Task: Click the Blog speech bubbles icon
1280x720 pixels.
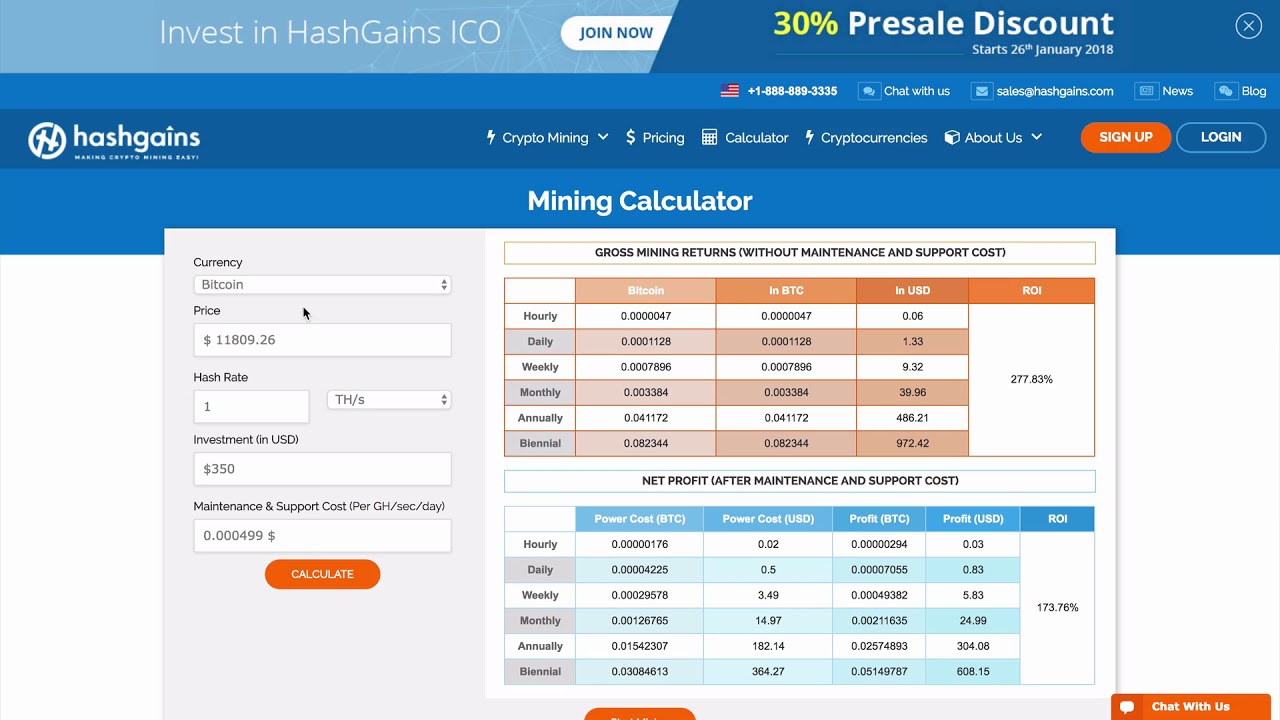Action: (1226, 91)
